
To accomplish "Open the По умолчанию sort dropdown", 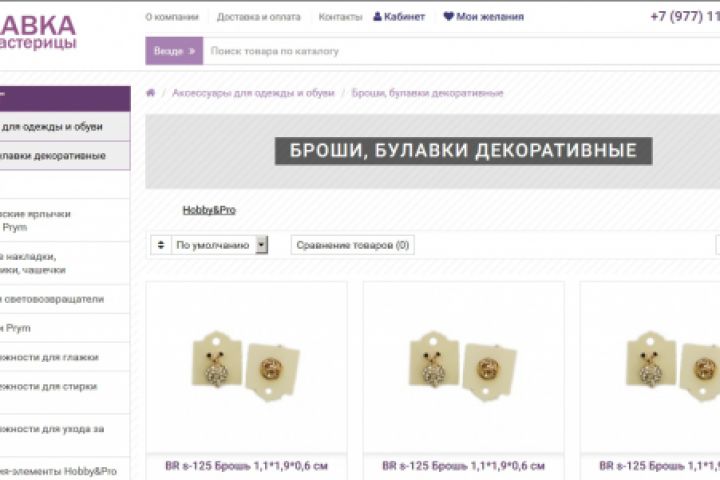I will tap(219, 245).
